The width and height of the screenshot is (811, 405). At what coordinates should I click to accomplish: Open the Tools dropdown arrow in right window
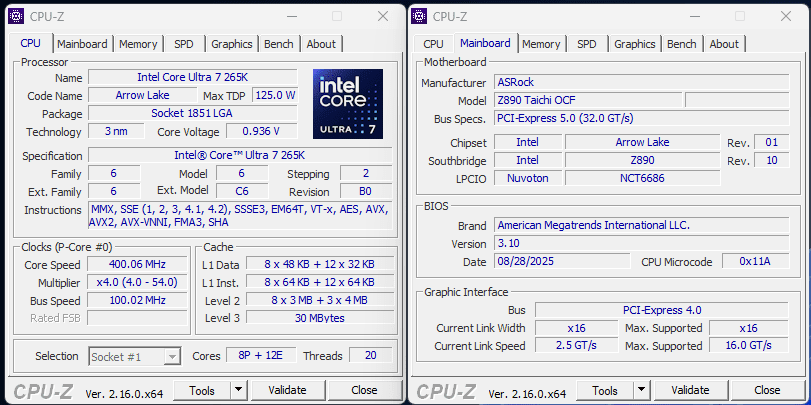click(641, 390)
